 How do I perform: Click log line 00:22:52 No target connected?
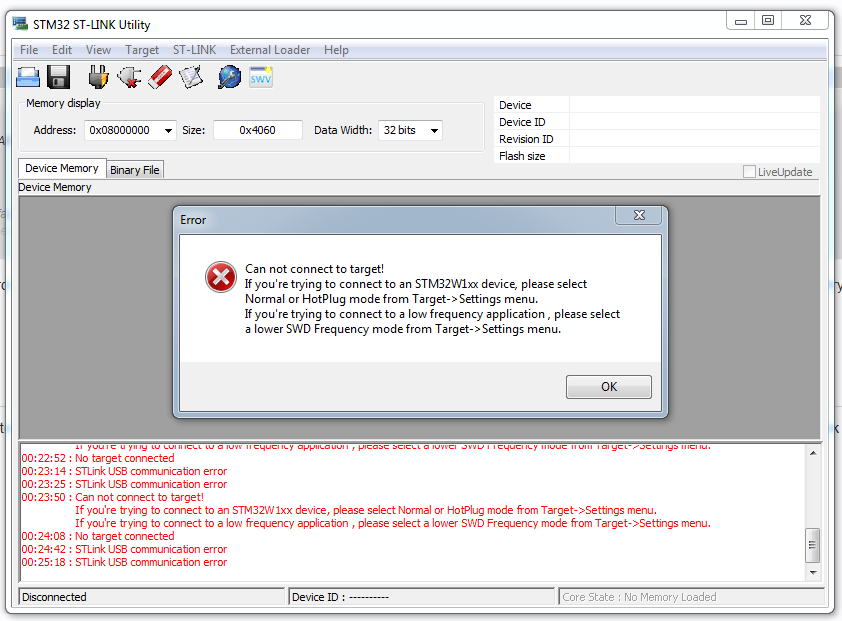click(98, 458)
